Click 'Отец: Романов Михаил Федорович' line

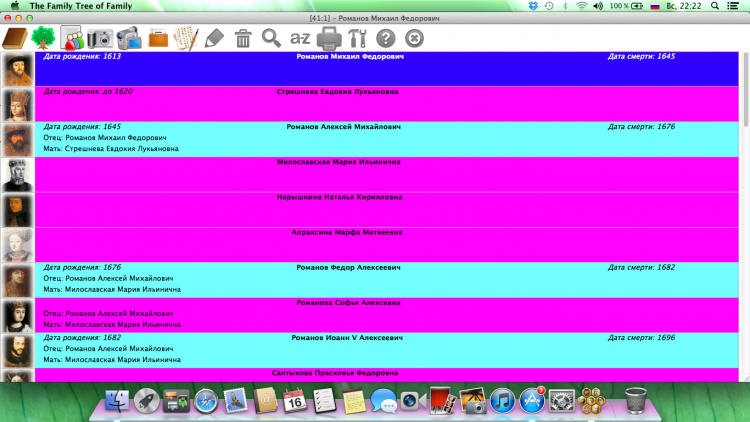tap(105, 138)
